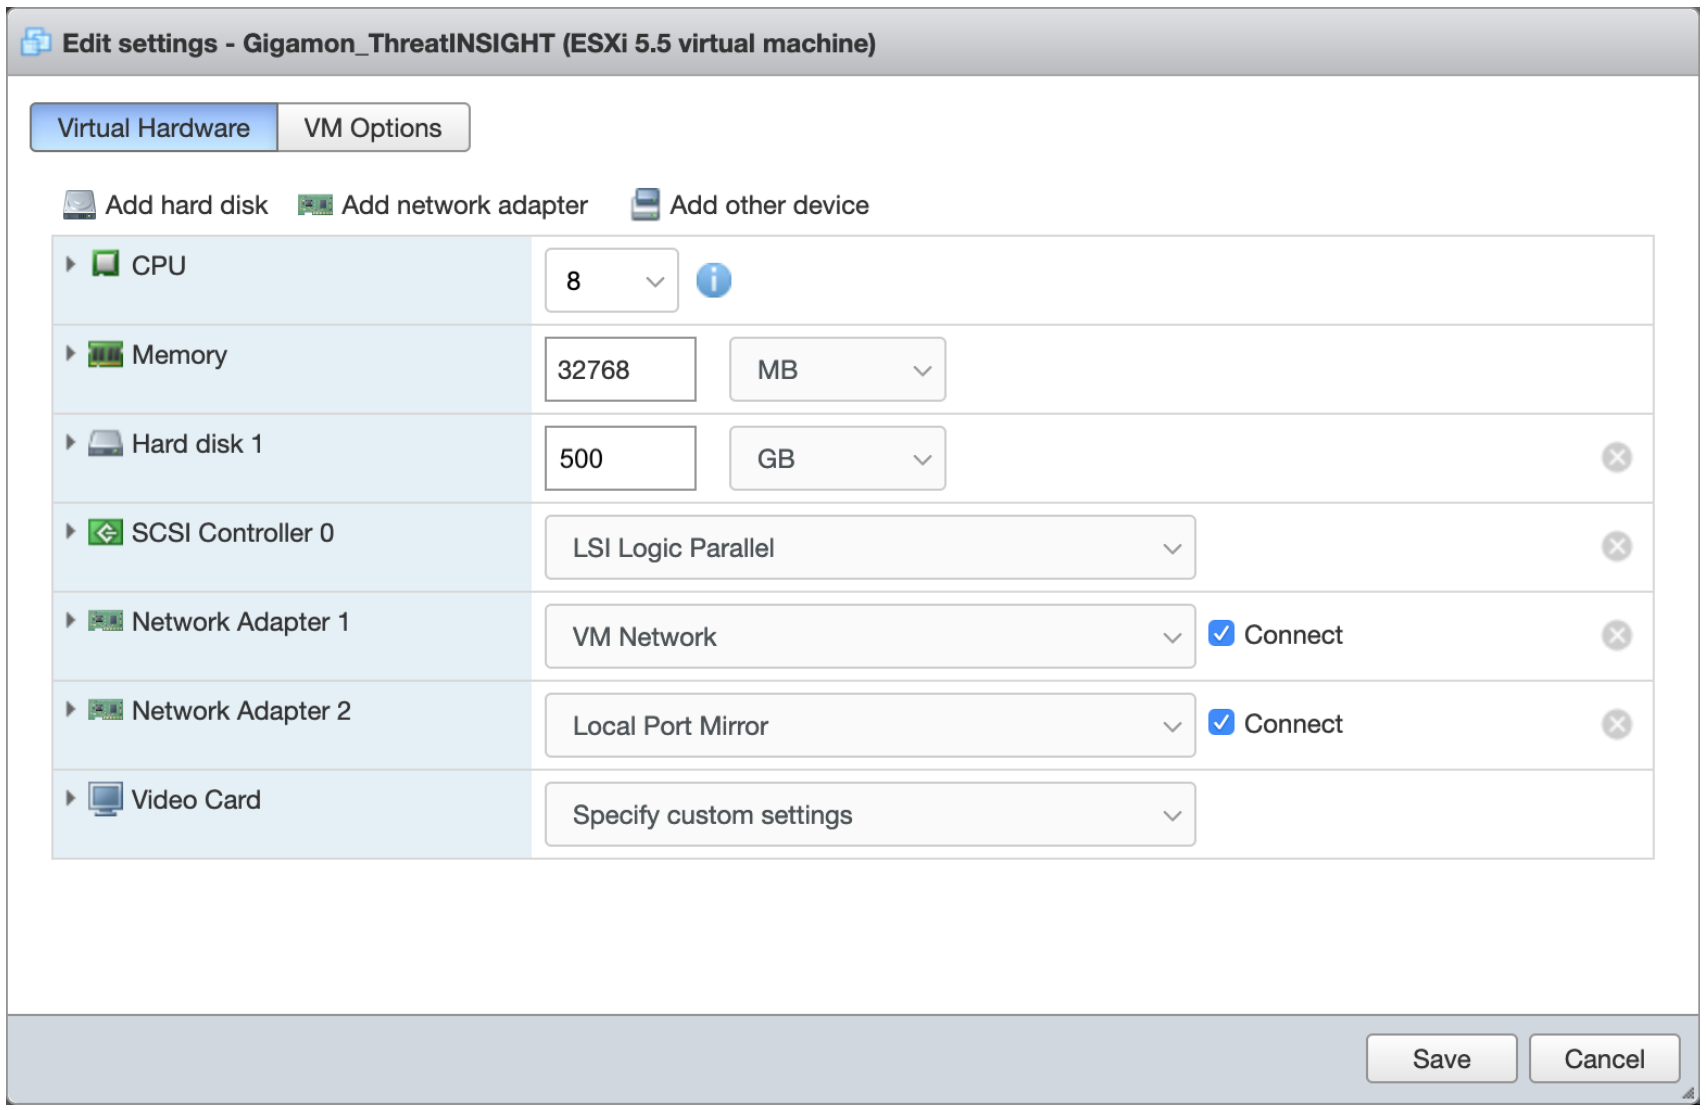1706x1110 pixels.
Task: Open the Memory unit dropdown showing MB
Action: pos(837,369)
